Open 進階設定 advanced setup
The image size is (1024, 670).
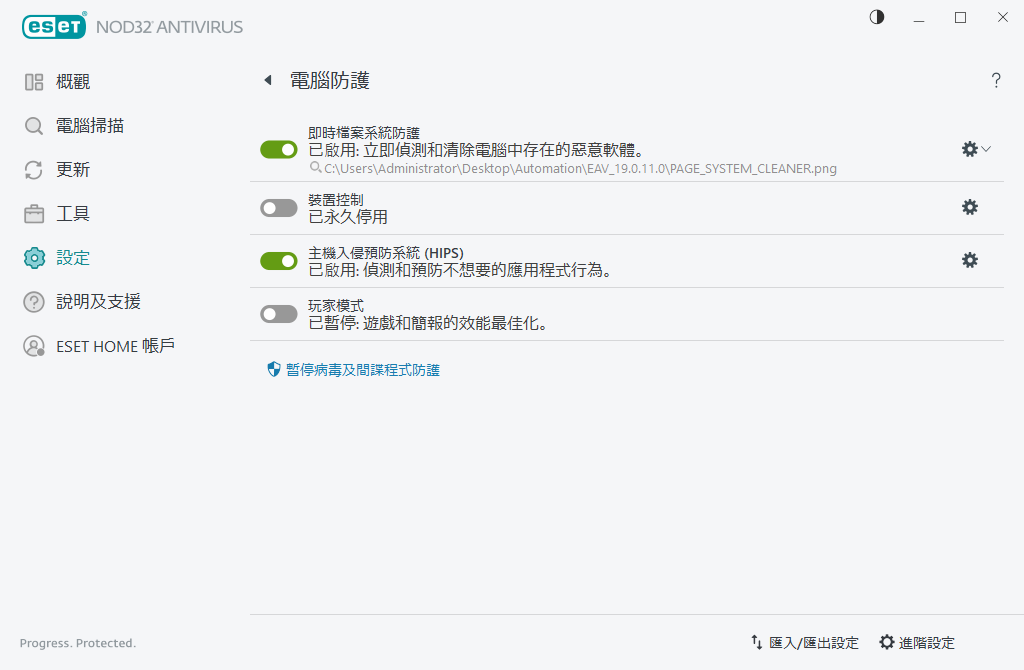coord(916,642)
